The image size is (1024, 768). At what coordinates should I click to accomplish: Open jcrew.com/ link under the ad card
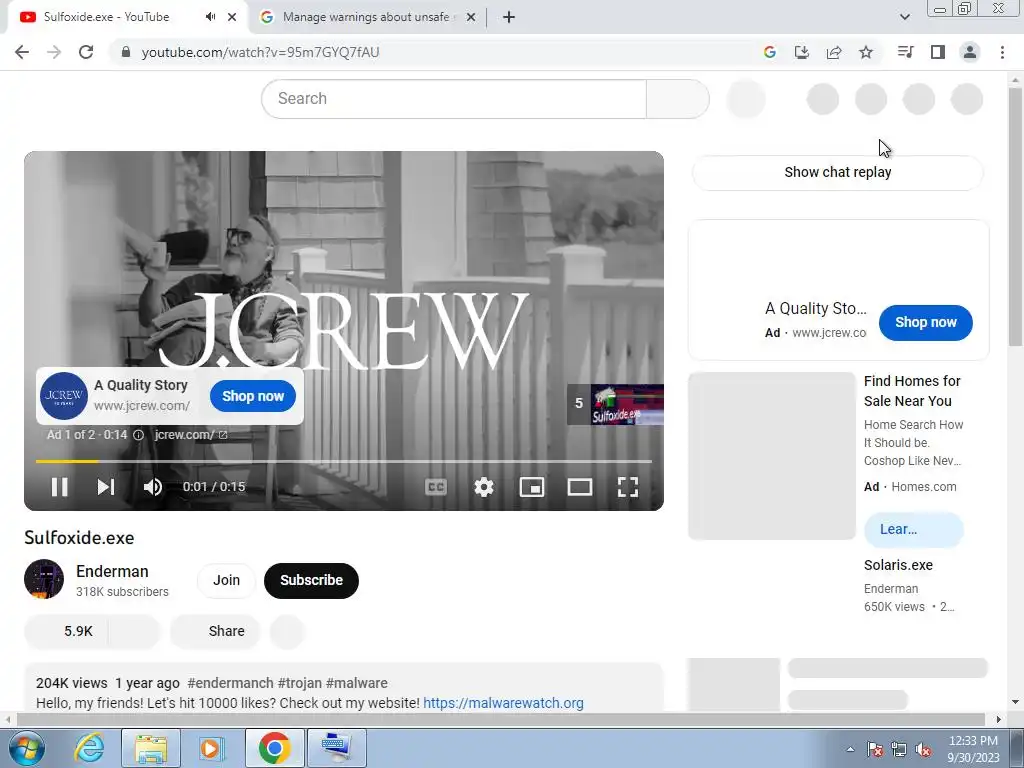tap(191, 435)
